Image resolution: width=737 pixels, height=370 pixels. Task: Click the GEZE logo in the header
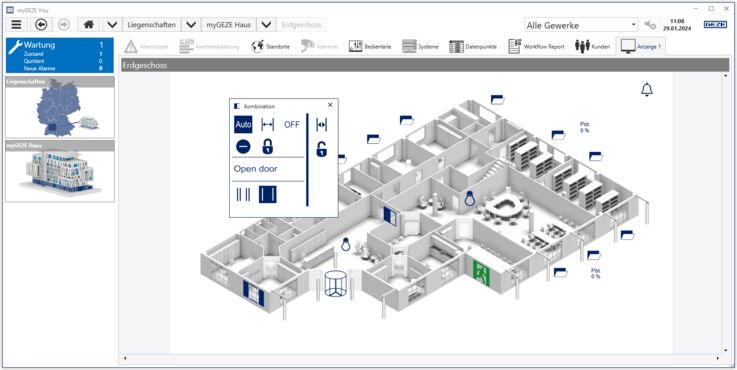pyautogui.click(x=715, y=24)
